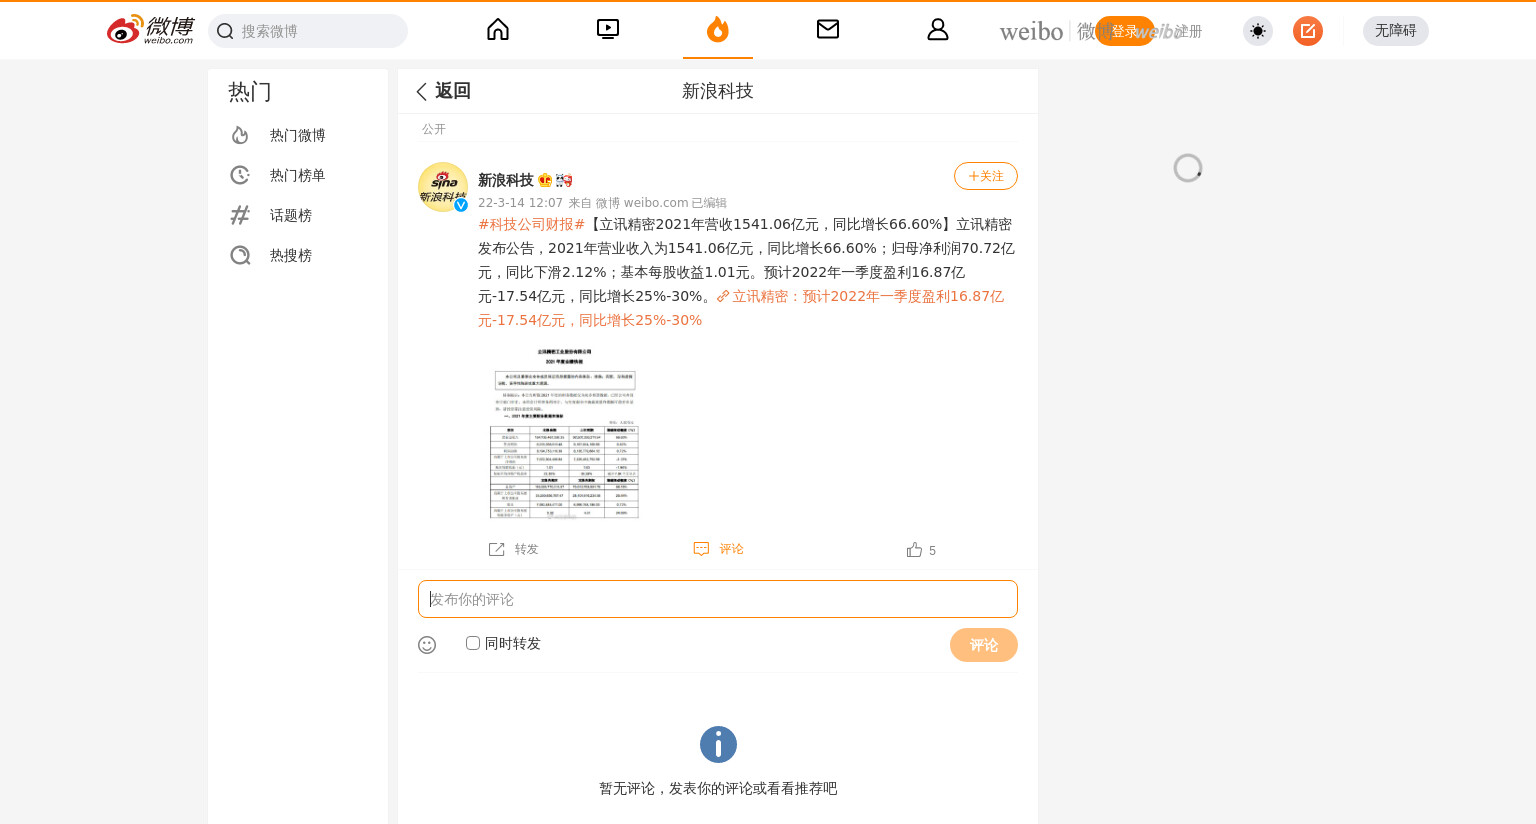Click the 22-3-14 12:07 timestamp
Viewport: 1536px width, 824px height.
pos(520,203)
